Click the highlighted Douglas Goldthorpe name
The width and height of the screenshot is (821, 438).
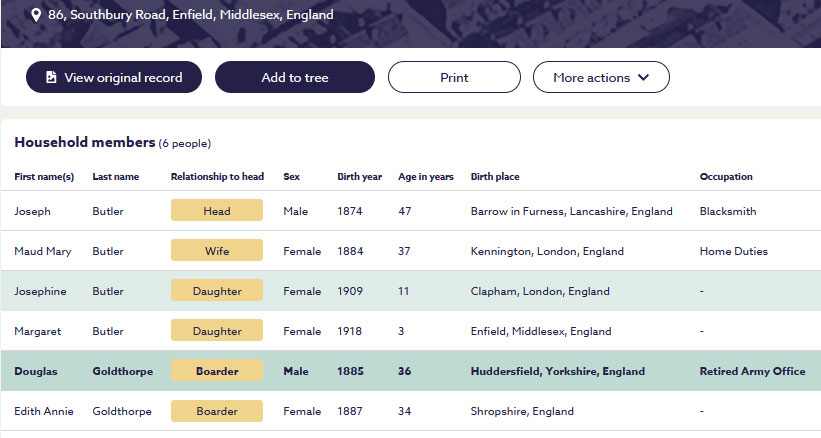tap(36, 371)
